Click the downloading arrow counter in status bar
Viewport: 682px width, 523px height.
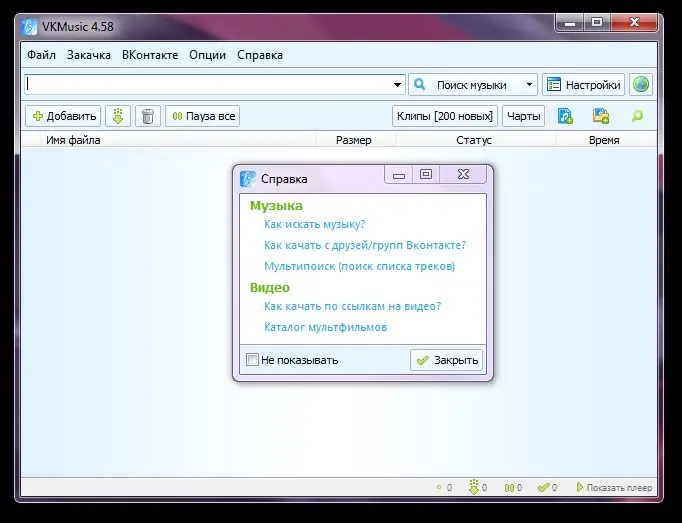coord(478,488)
